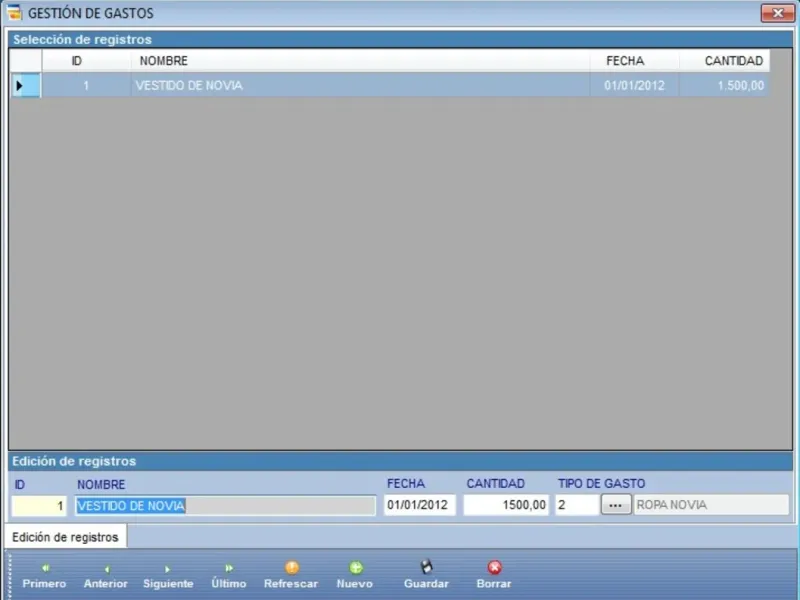Image resolution: width=800 pixels, height=600 pixels.
Task: Jump to last record with Último
Action: tap(229, 576)
